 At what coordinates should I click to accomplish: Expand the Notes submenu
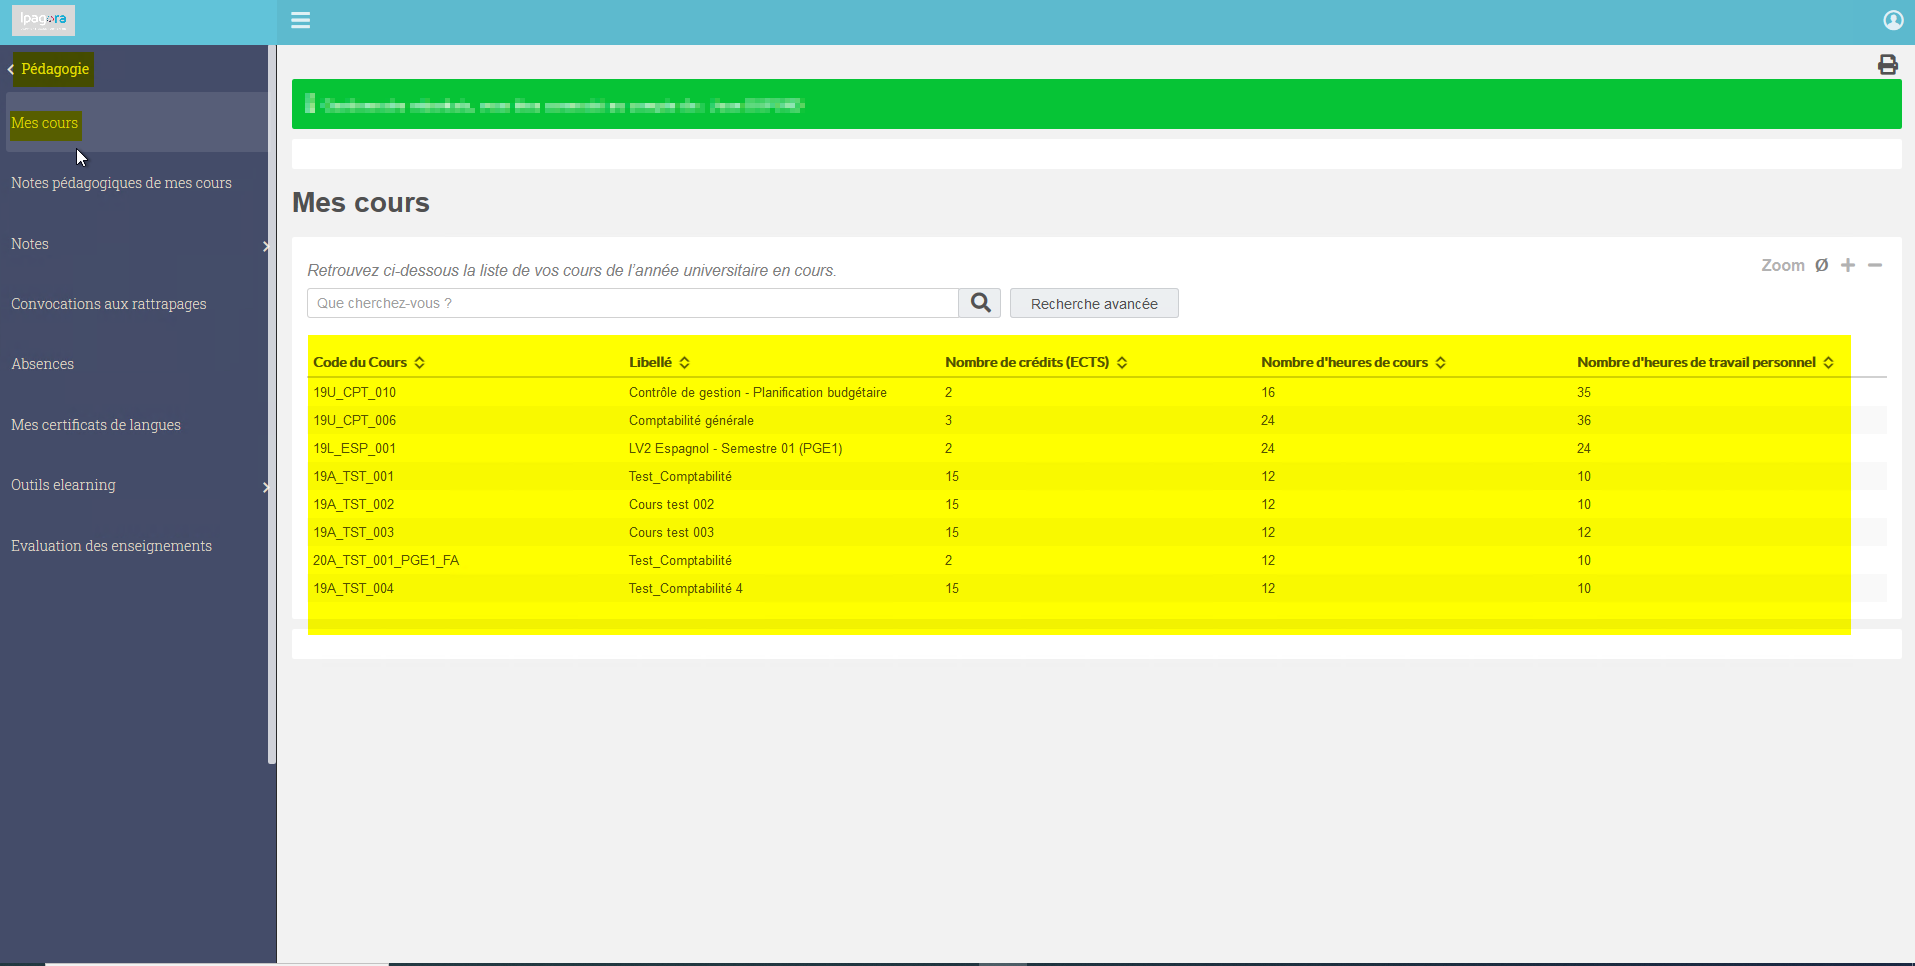click(x=138, y=244)
